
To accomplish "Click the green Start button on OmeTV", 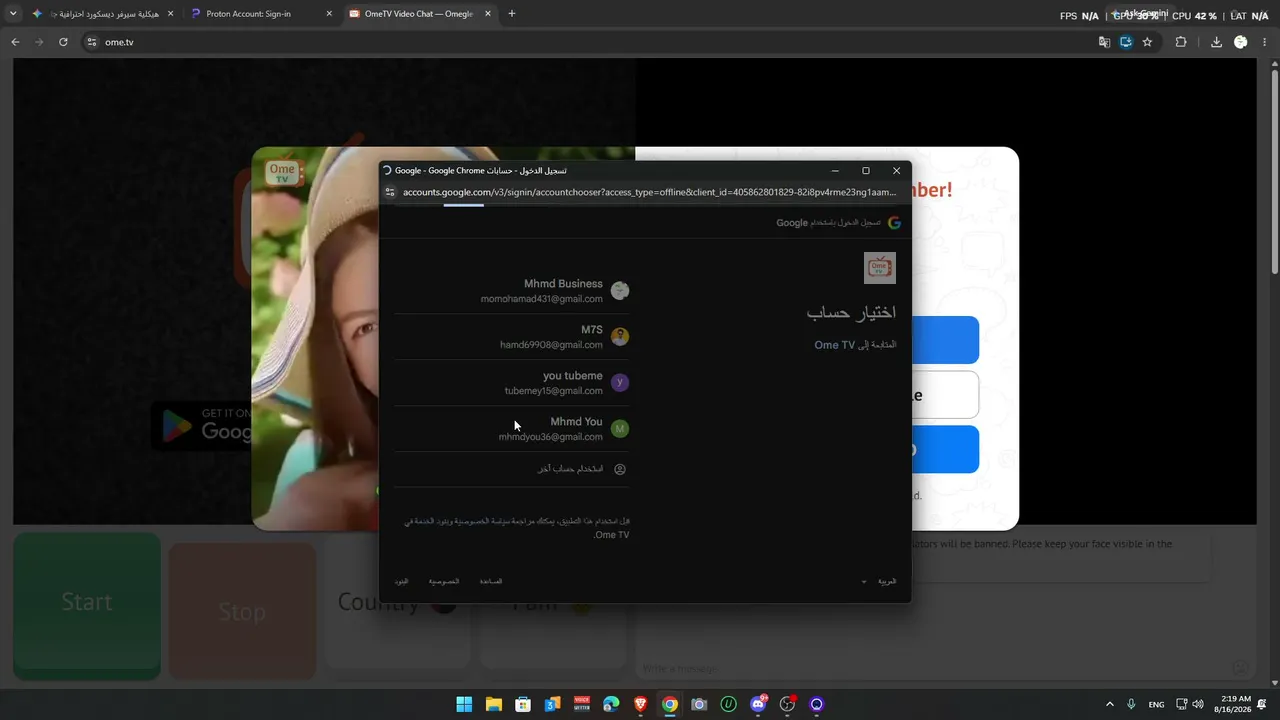I will click(x=87, y=605).
